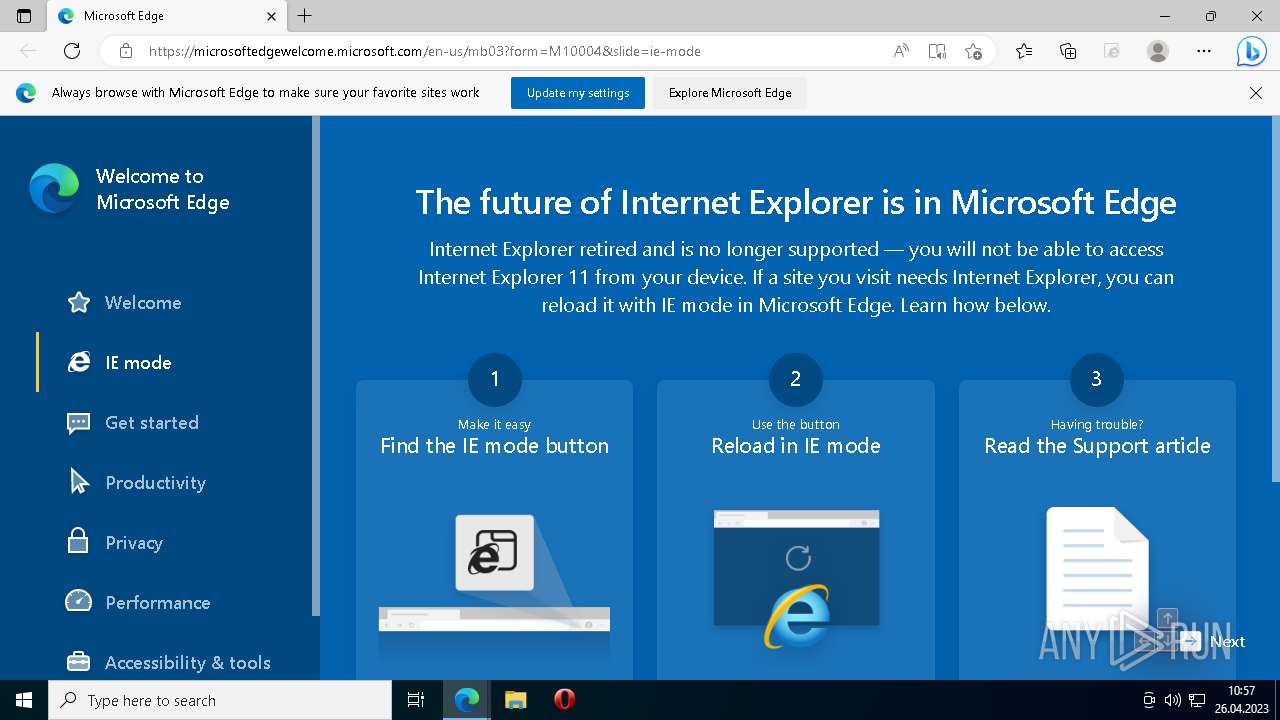Click Update my settings button
The image size is (1280, 720).
(x=578, y=93)
